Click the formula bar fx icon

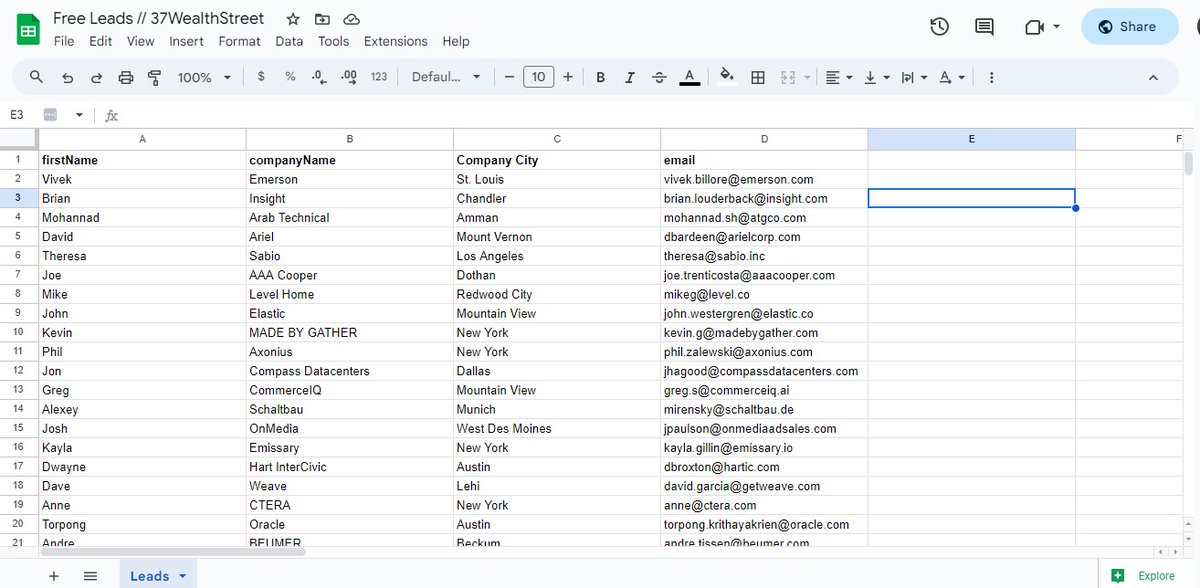[112, 115]
